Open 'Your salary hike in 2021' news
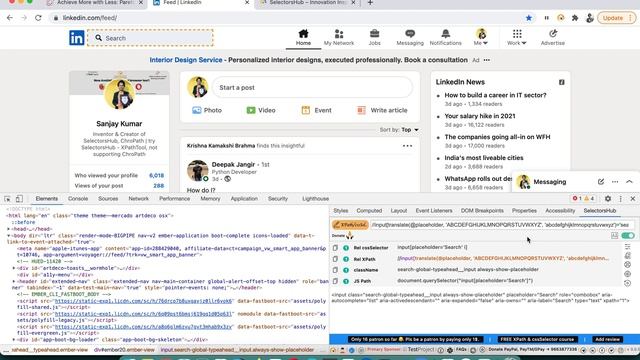This screenshot has height=360, width=640. 480,116
